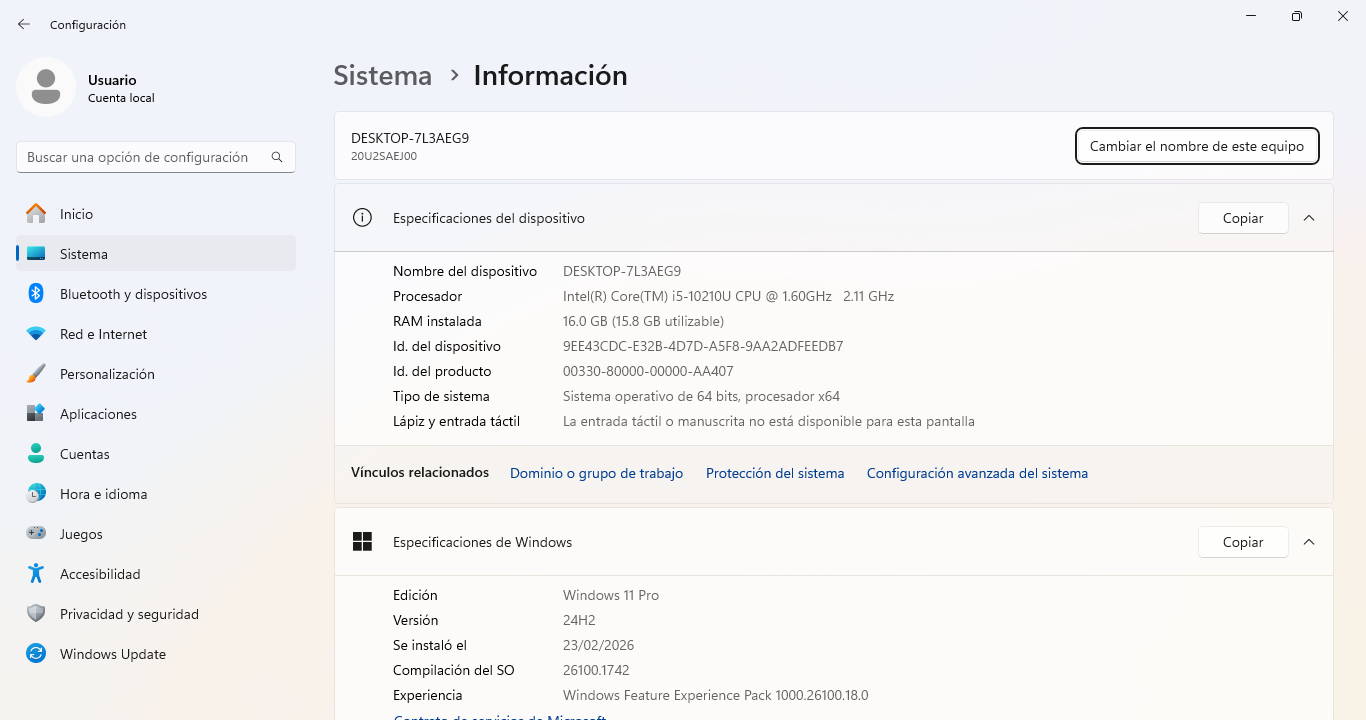Click the Aplicaciones icon
Screen dimensions: 1366x720
click(36, 414)
